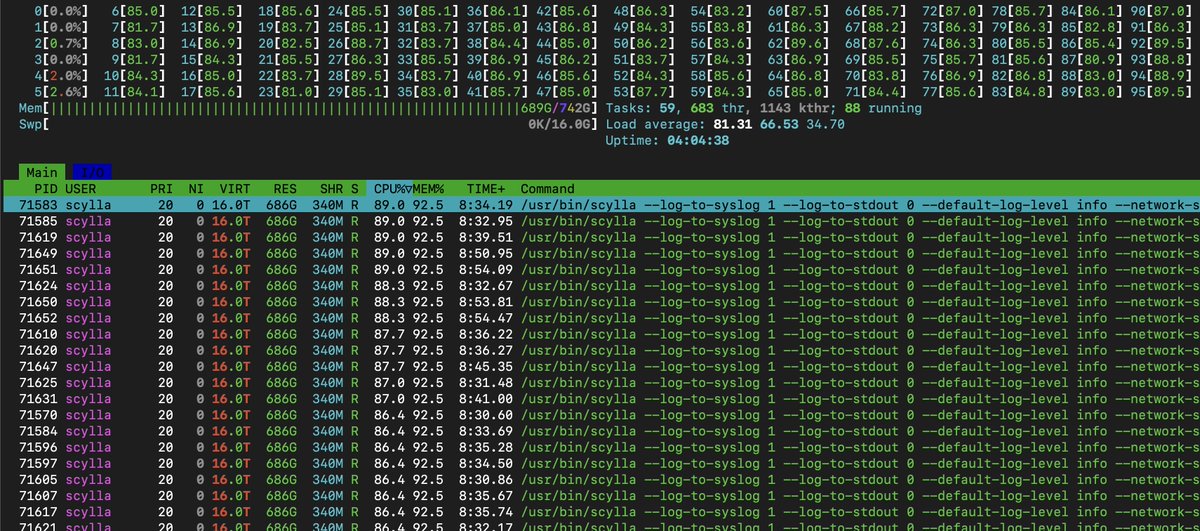Sort by the PRI column header
The image size is (1200, 531).
(162, 188)
